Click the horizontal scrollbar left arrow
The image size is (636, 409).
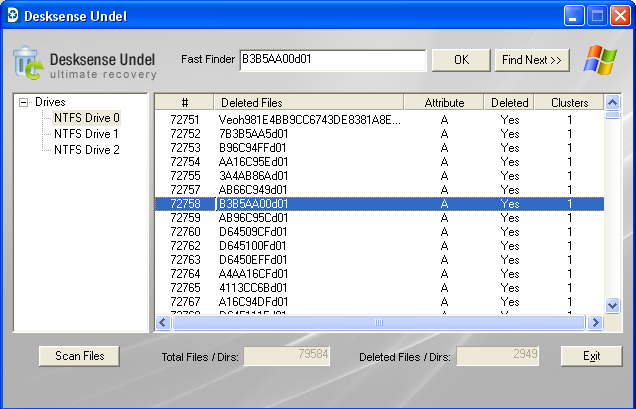pos(163,323)
